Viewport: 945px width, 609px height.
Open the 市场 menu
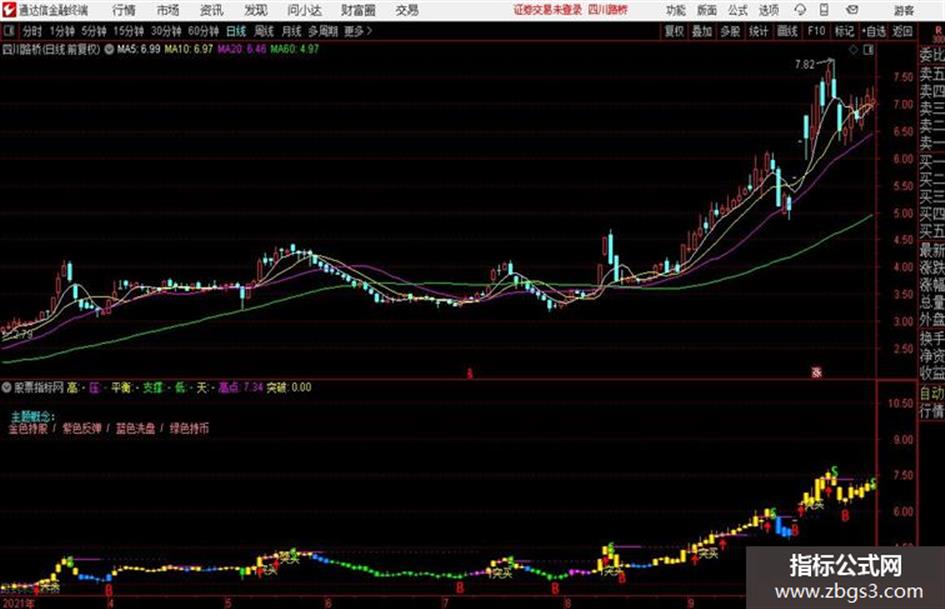pyautogui.click(x=168, y=10)
